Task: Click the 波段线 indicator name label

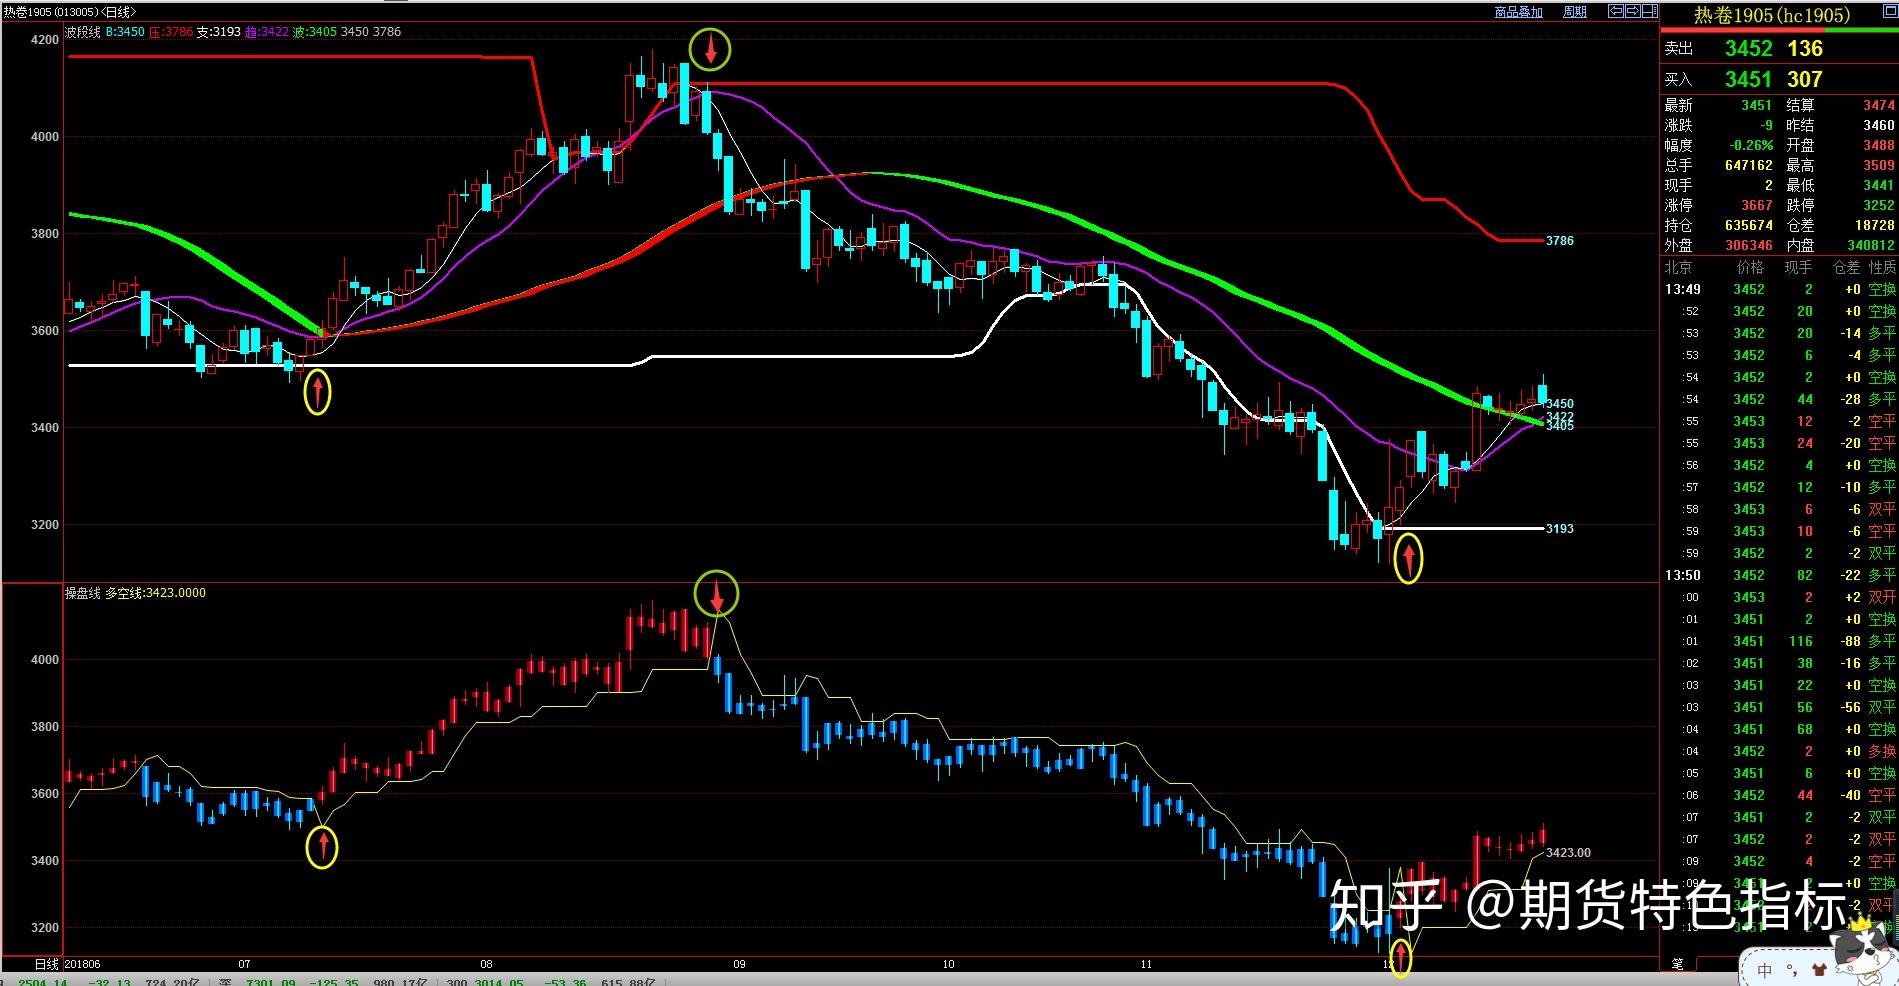Action: click(82, 32)
